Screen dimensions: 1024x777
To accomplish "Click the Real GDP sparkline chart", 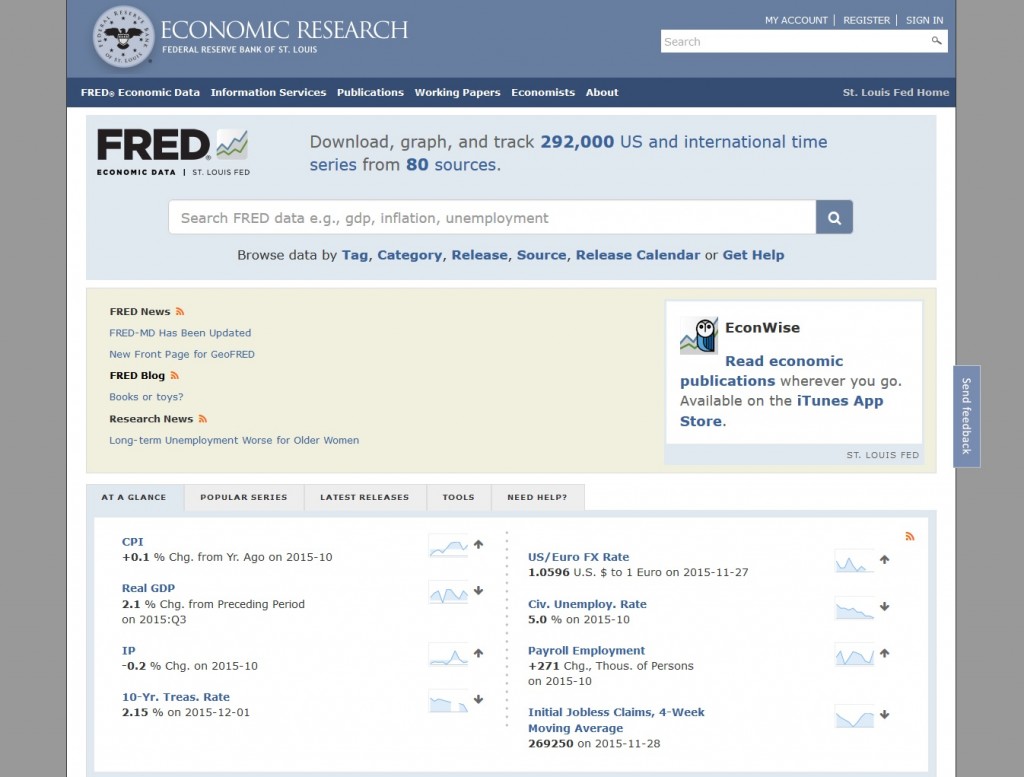I will pyautogui.click(x=448, y=592).
